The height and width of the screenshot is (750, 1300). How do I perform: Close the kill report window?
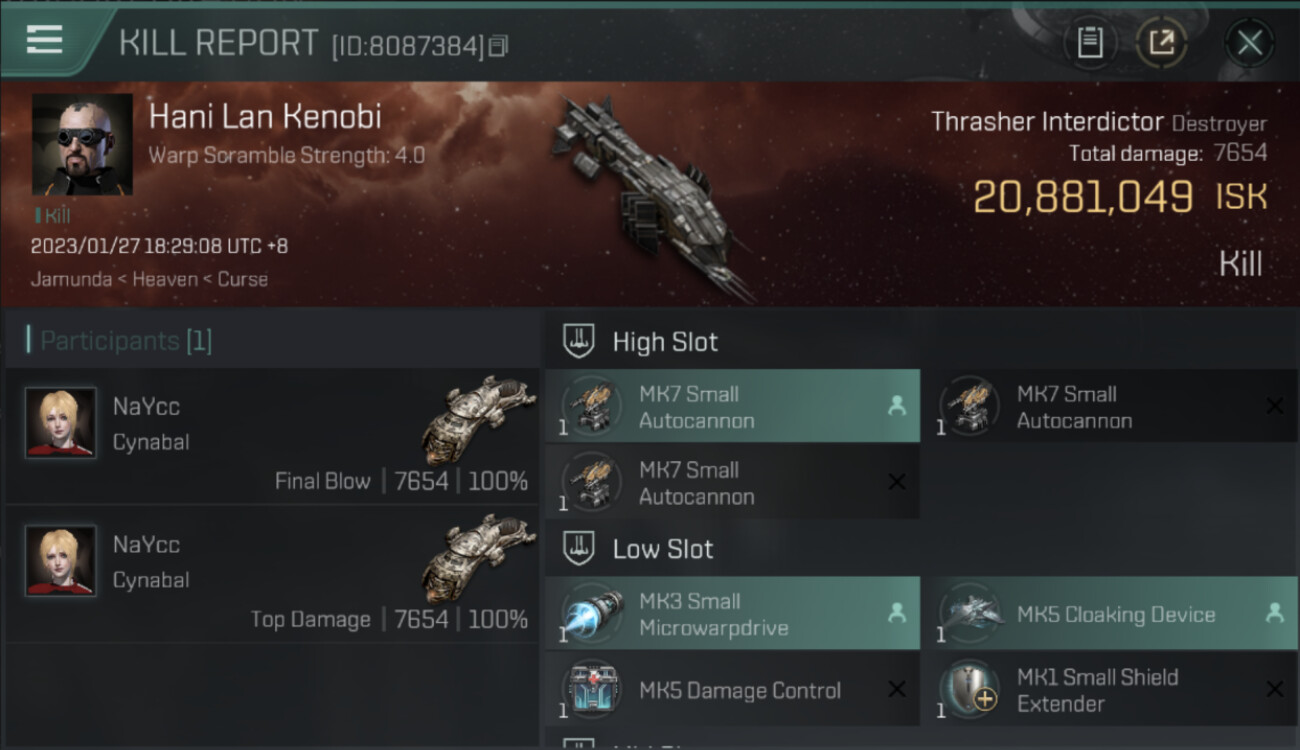1249,43
